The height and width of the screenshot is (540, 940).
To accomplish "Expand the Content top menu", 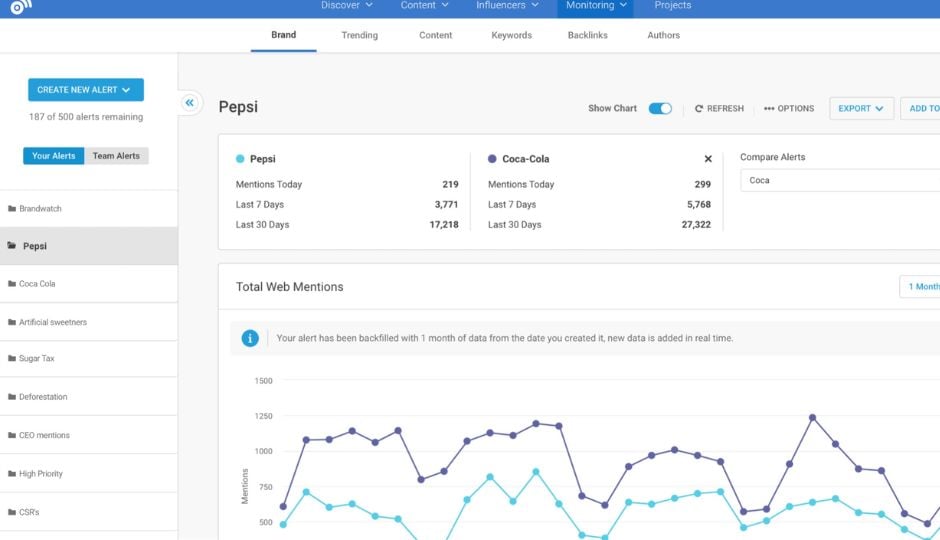I will [x=424, y=5].
